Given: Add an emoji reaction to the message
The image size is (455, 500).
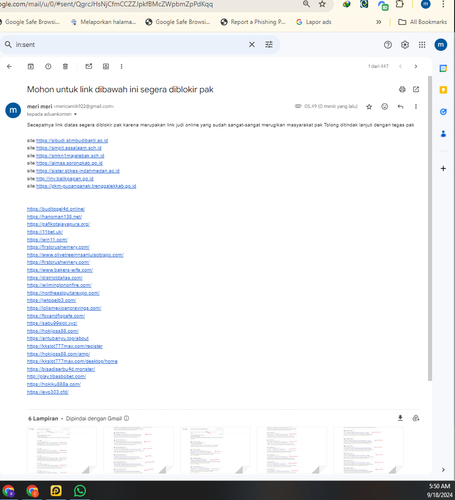Looking at the screenshot, I should 385,107.
